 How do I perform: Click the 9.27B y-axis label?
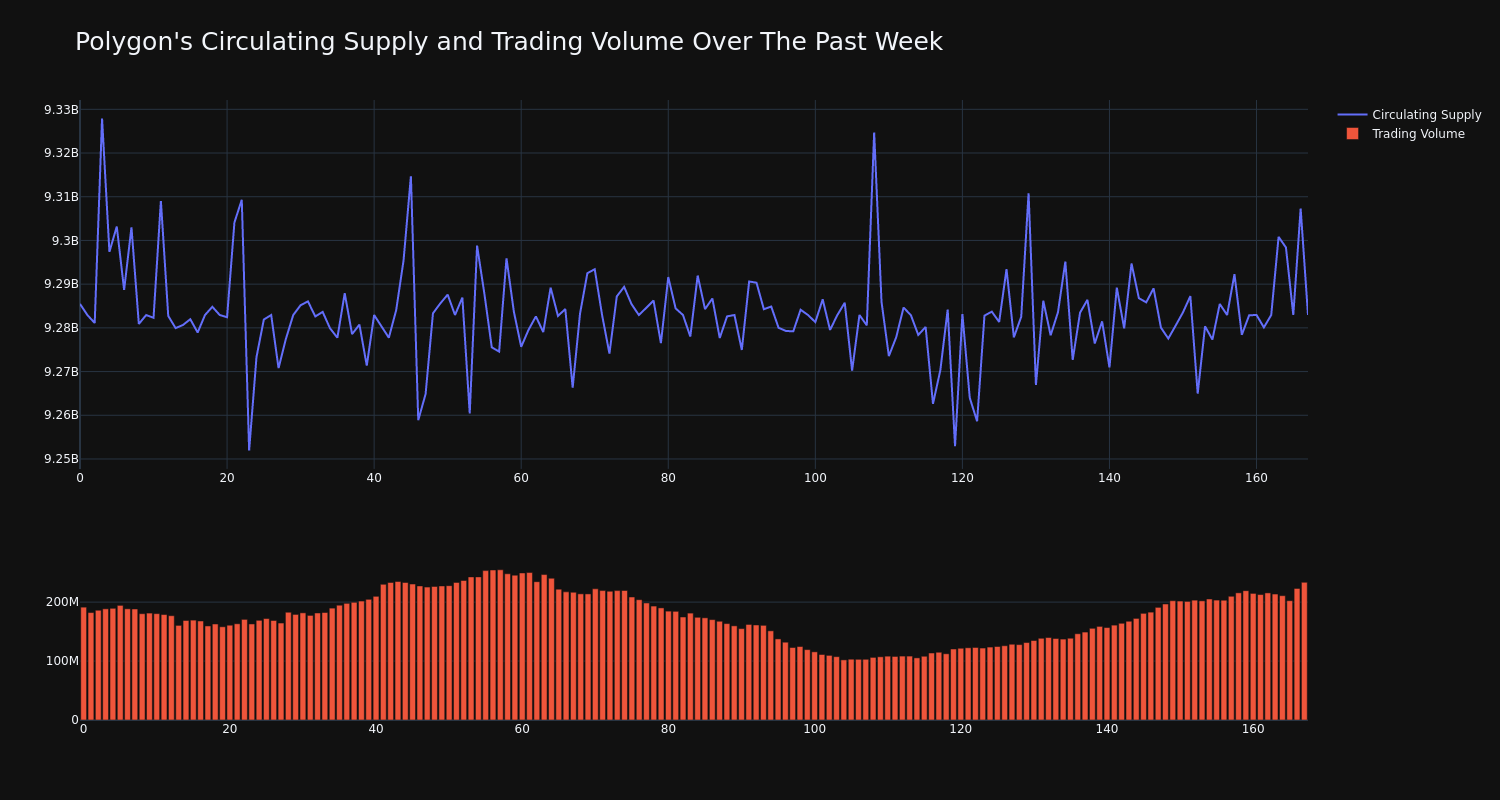click(x=61, y=372)
